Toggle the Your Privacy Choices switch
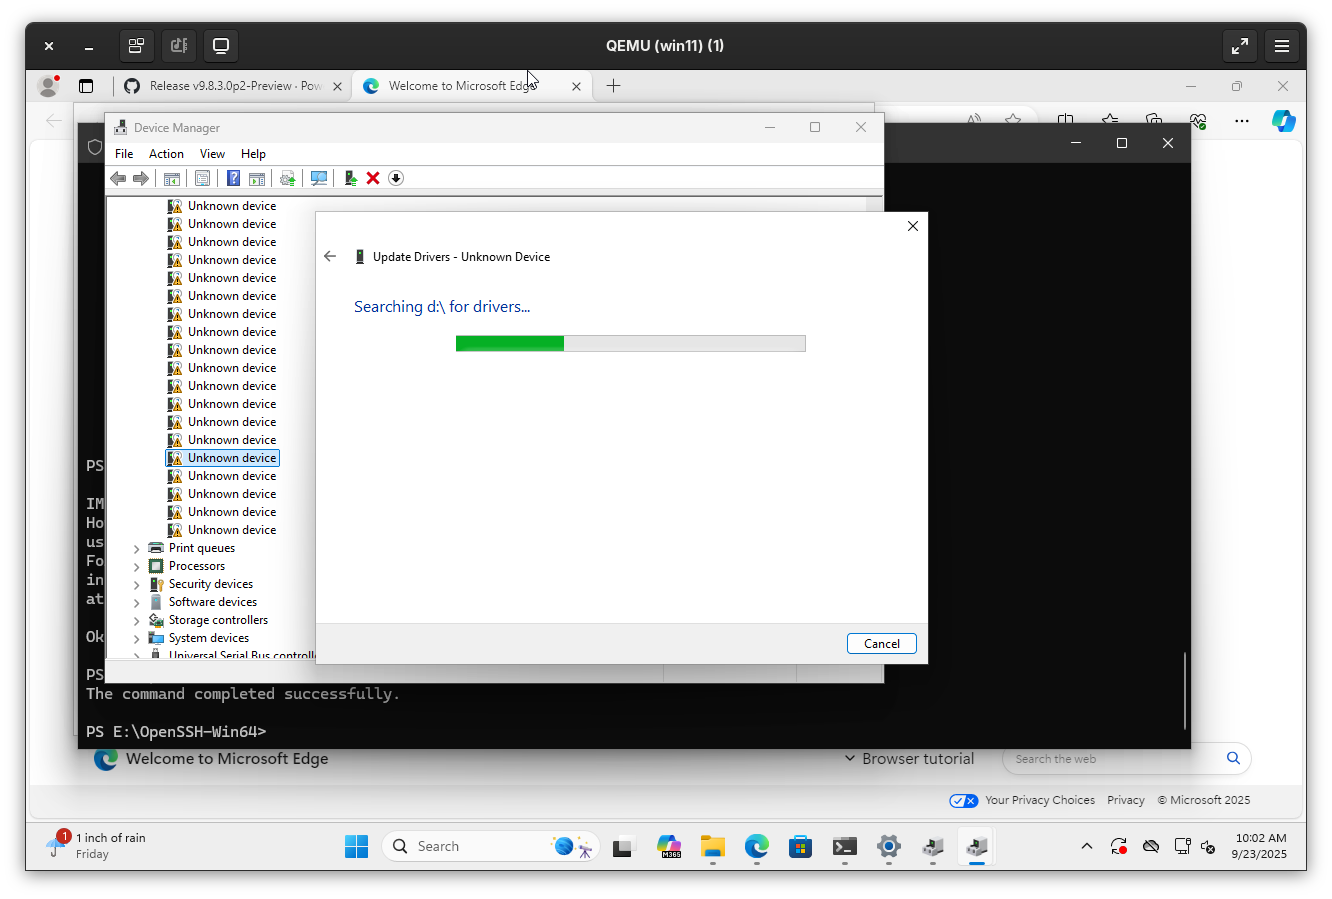 pyautogui.click(x=963, y=800)
